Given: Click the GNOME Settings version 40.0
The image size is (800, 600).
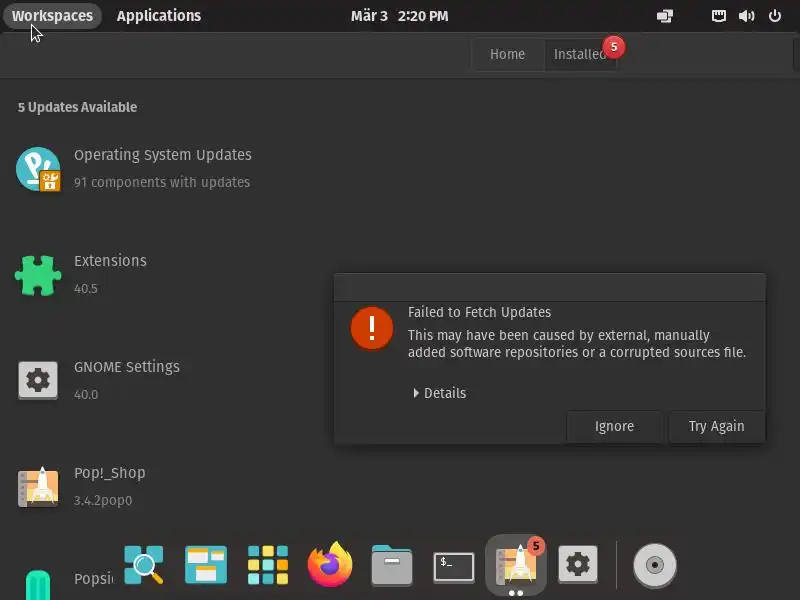Looking at the screenshot, I should (x=86, y=394).
